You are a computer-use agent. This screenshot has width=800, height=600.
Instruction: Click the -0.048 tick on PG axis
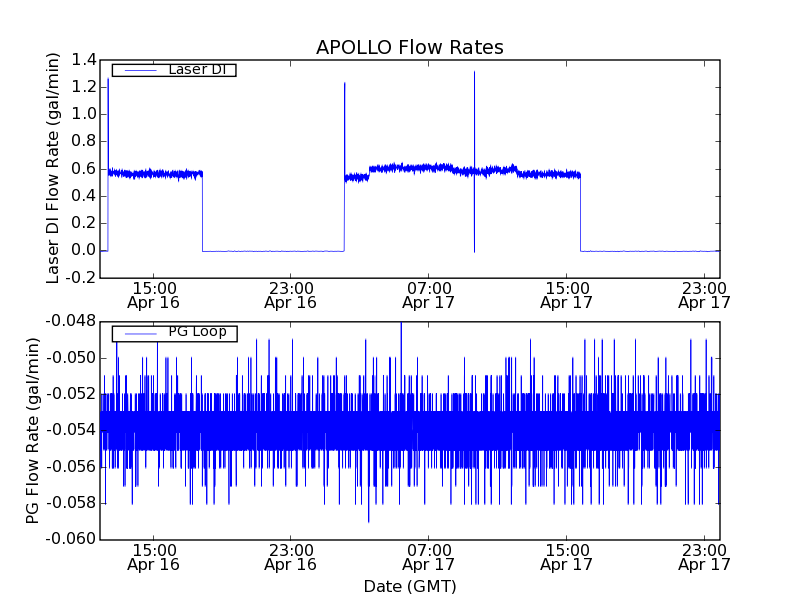[x=71, y=321]
